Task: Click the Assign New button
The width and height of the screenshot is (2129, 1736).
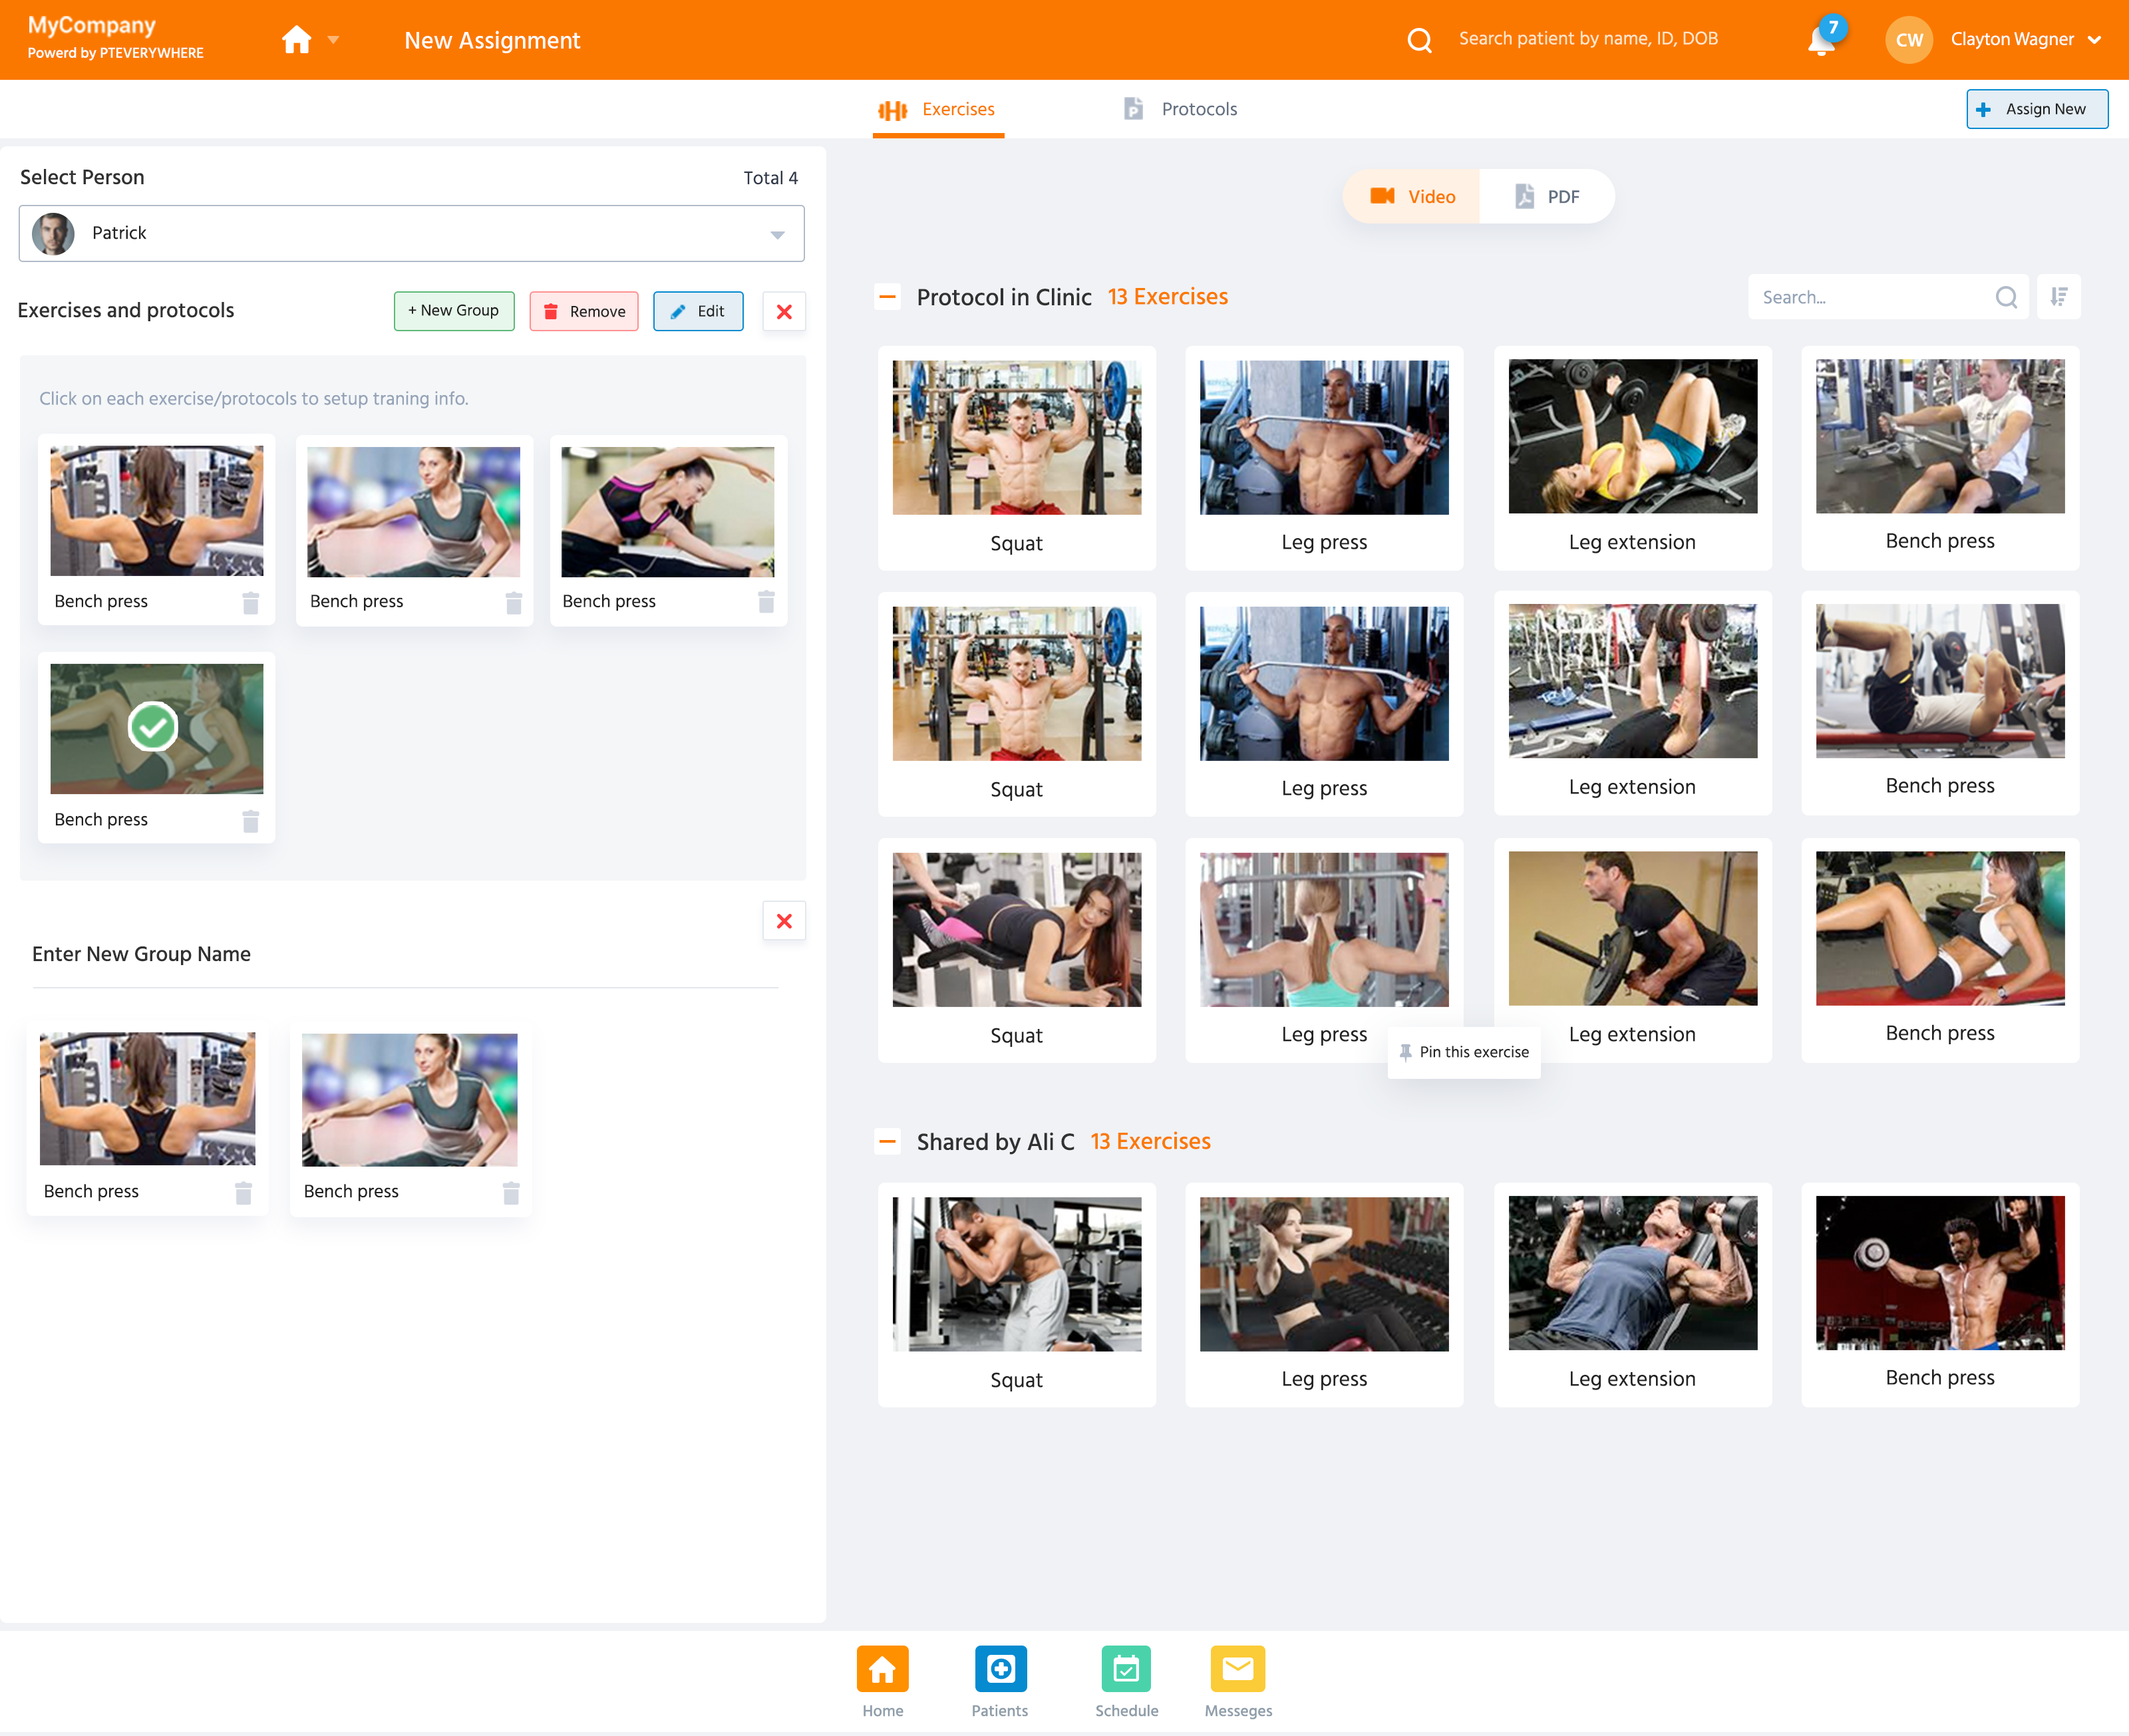Action: [2036, 109]
